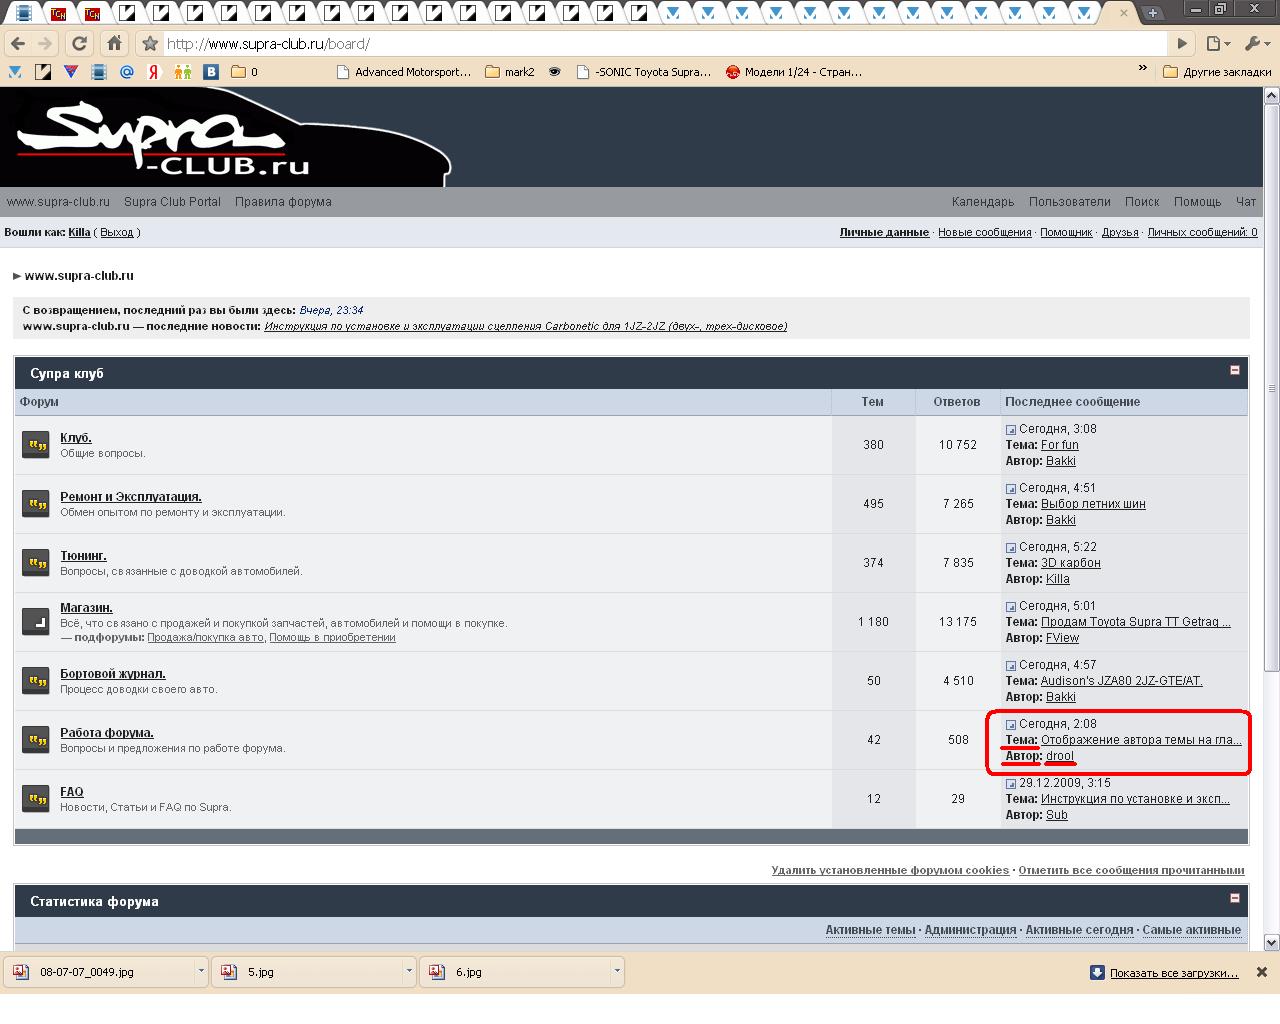Open the wrench settings menu
The width and height of the screenshot is (1280, 1024).
click(1254, 44)
